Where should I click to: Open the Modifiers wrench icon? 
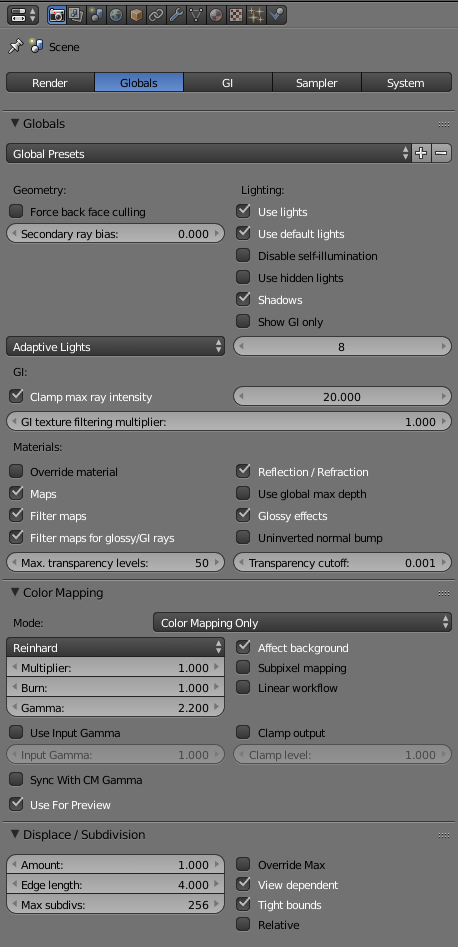click(176, 15)
